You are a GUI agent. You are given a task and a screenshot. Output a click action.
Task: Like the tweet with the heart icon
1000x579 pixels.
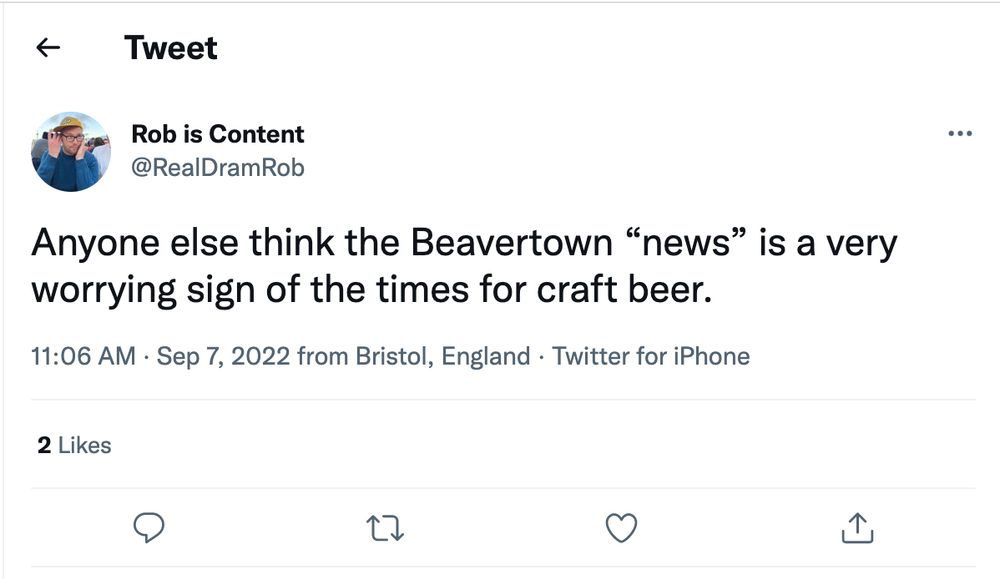tap(622, 527)
